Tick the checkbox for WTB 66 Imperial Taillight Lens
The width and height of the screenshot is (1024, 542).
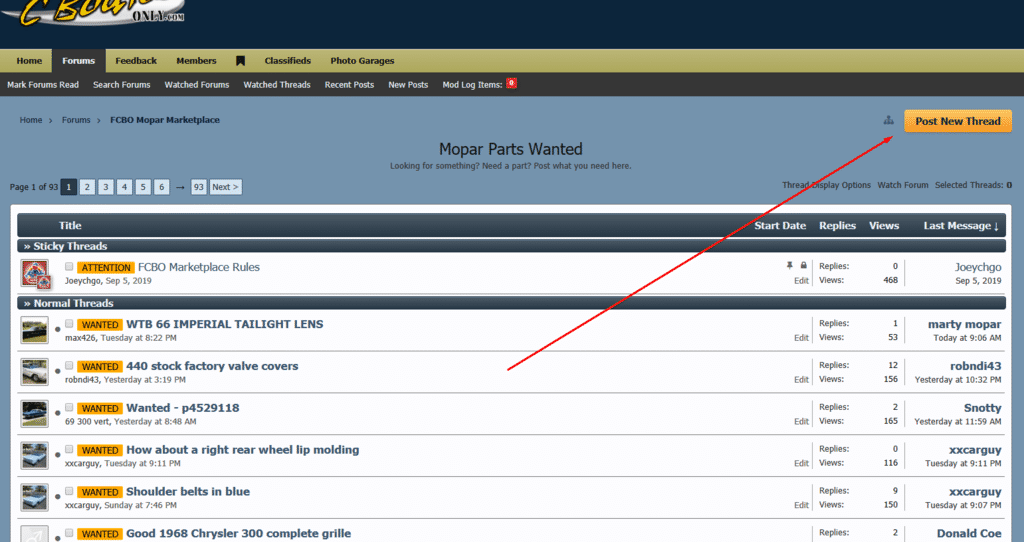pyautogui.click(x=70, y=324)
